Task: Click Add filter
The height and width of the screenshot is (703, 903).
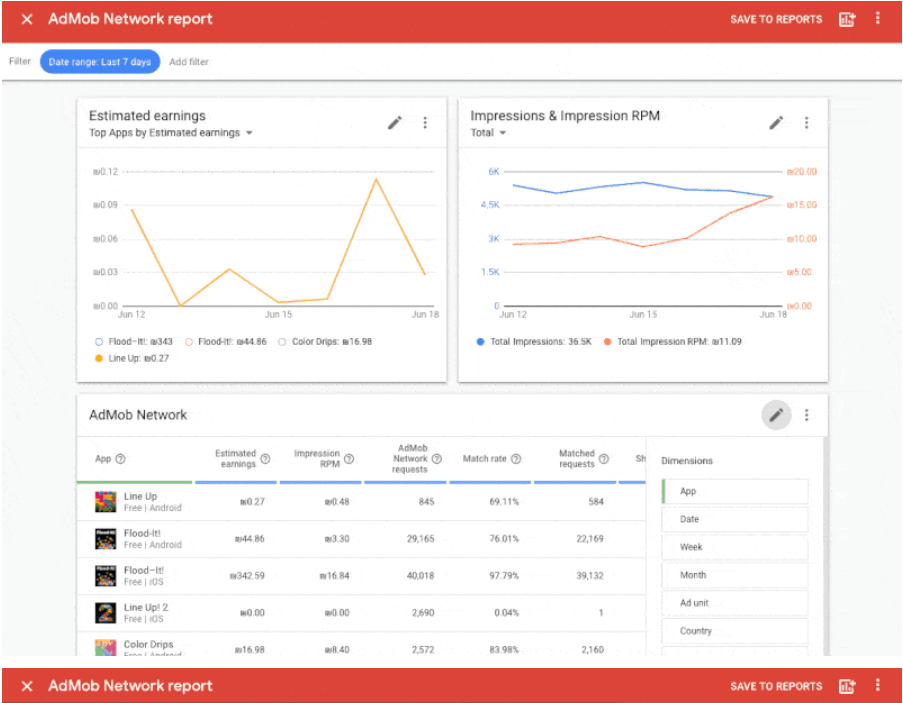Action: (189, 62)
